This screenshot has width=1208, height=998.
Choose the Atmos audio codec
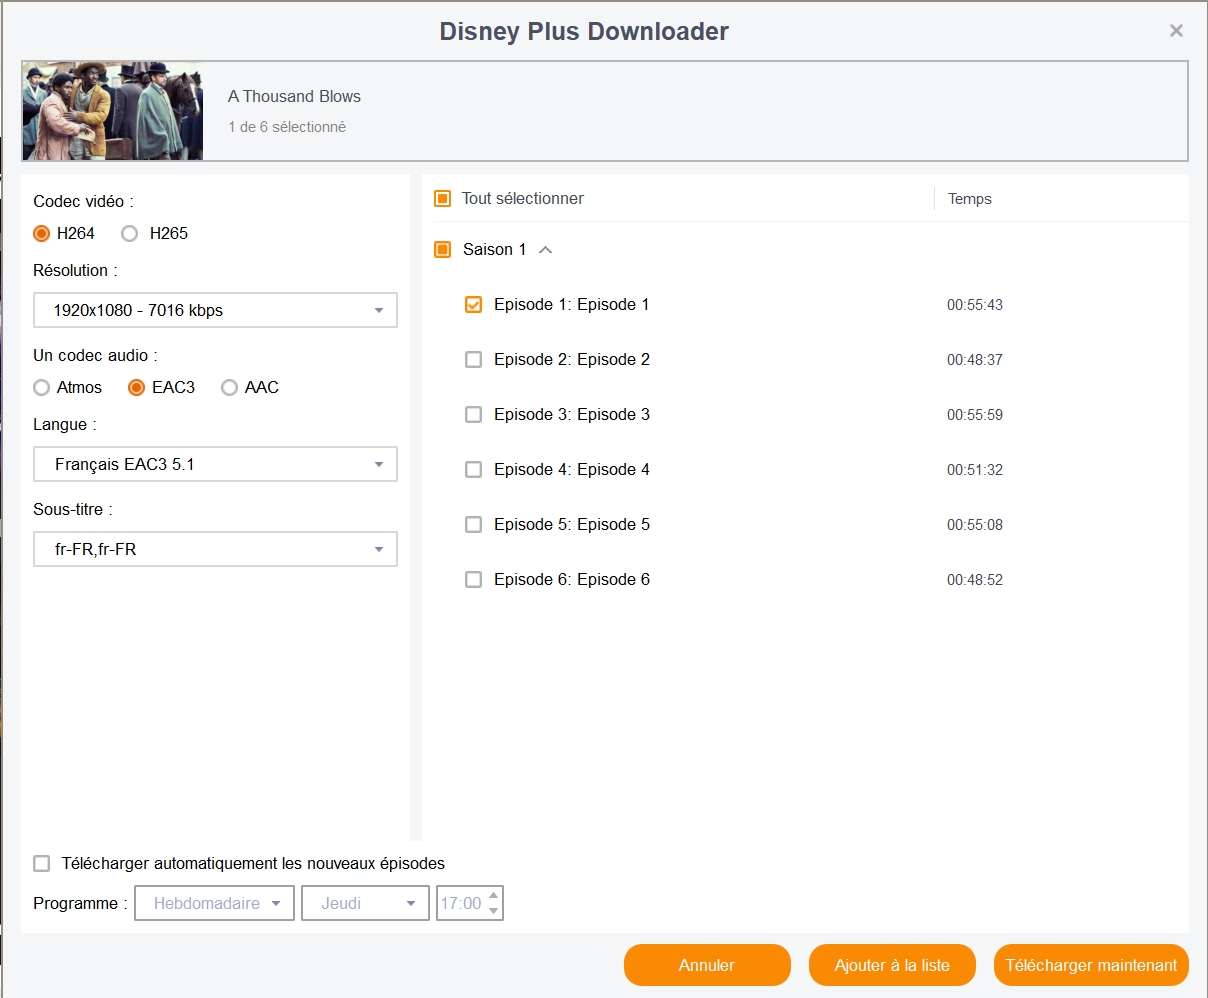tap(42, 387)
